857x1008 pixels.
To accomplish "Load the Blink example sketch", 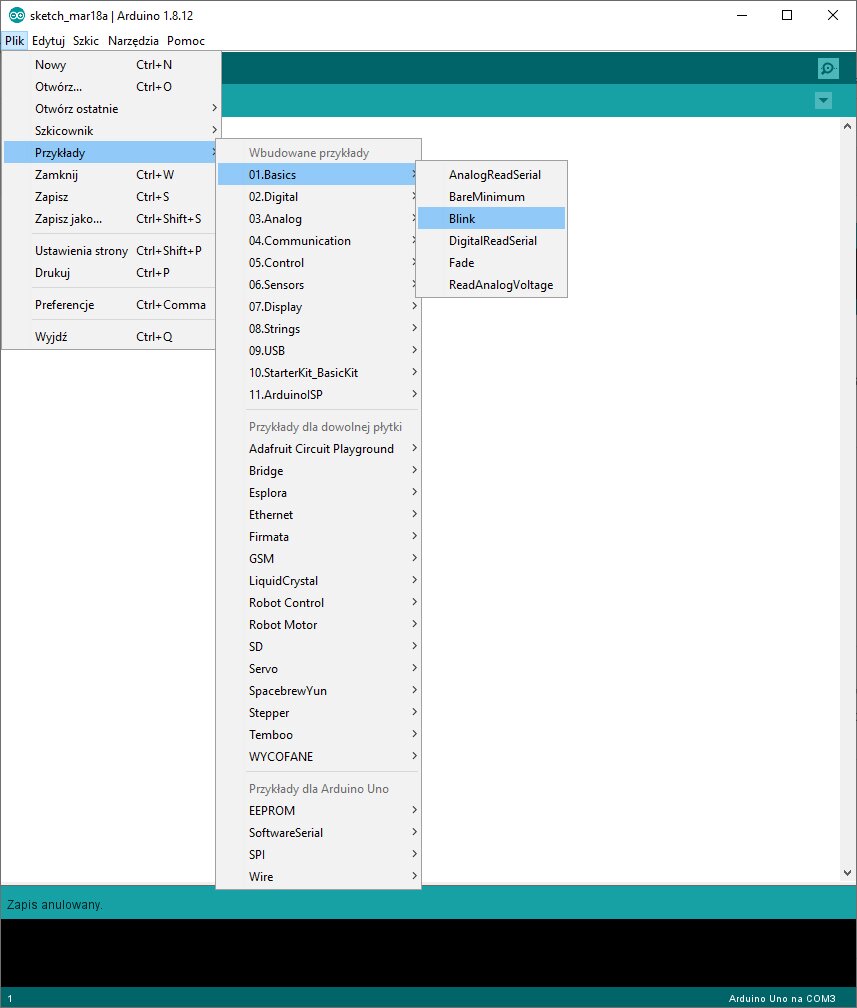I will (x=492, y=219).
